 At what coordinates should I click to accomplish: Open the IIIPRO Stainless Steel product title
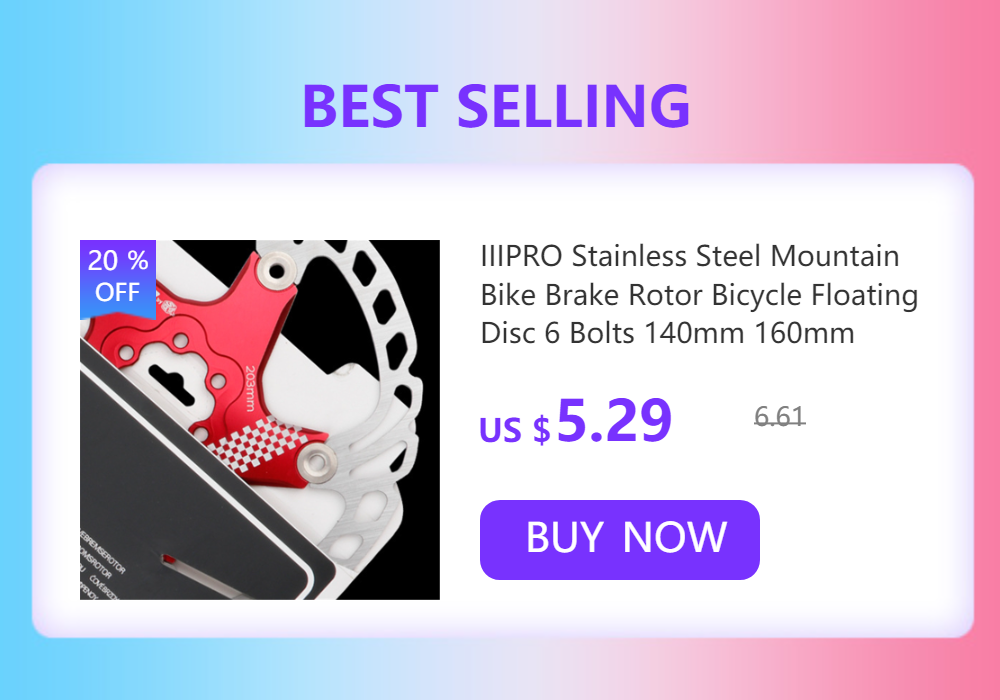699,295
